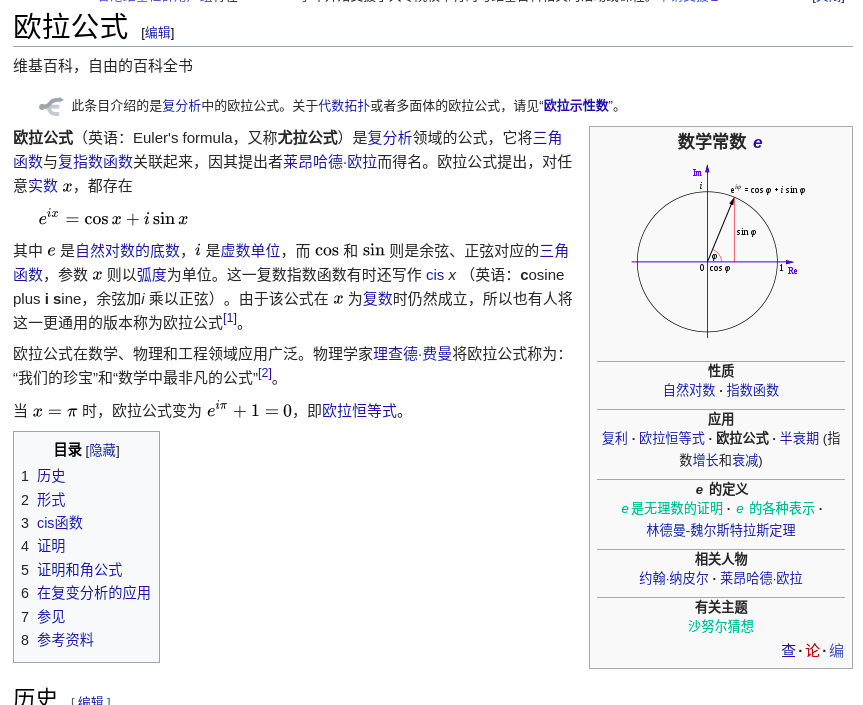Click the 编 (edit template) link

tap(837, 651)
